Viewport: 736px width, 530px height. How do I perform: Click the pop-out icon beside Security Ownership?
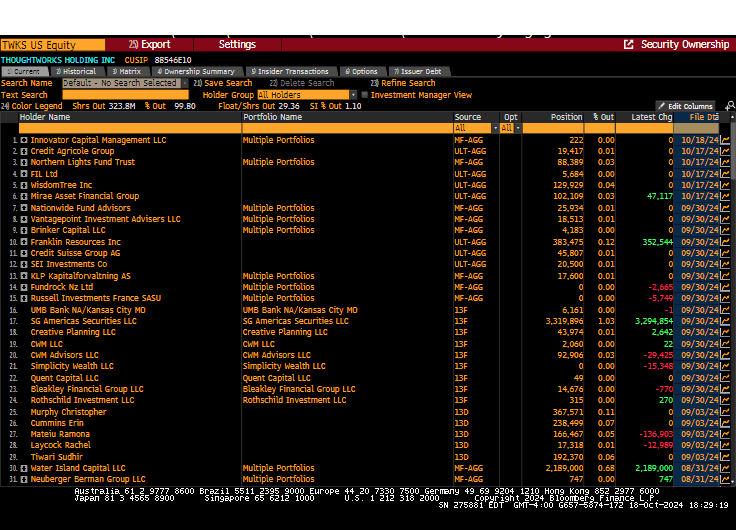(x=629, y=45)
